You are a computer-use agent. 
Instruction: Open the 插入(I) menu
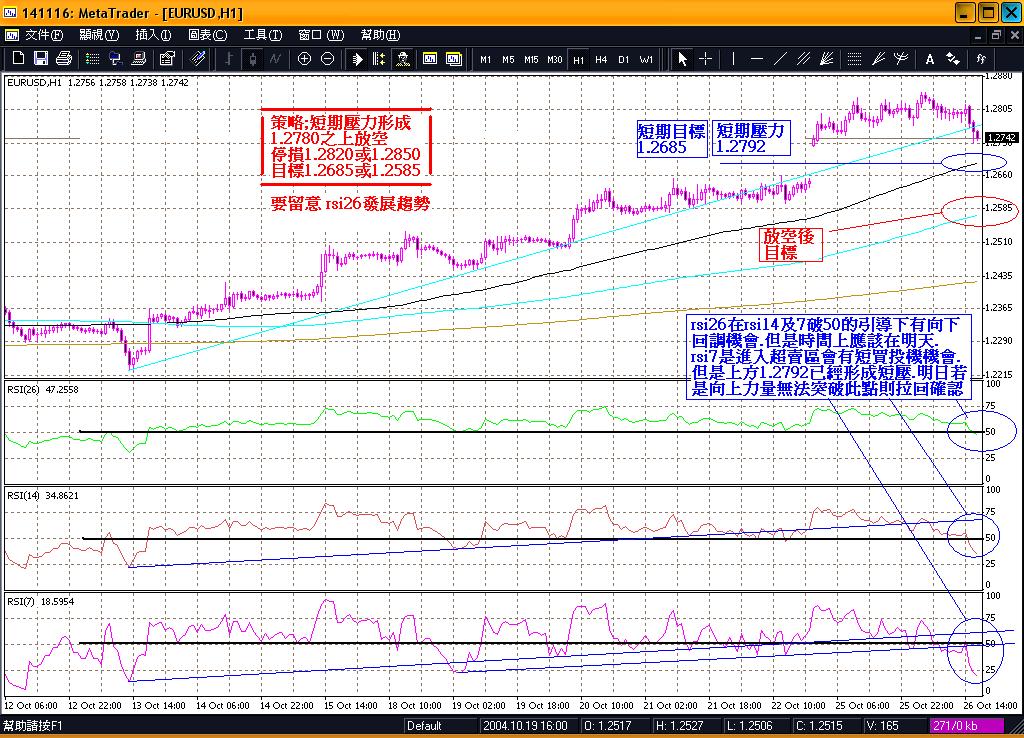(x=153, y=35)
